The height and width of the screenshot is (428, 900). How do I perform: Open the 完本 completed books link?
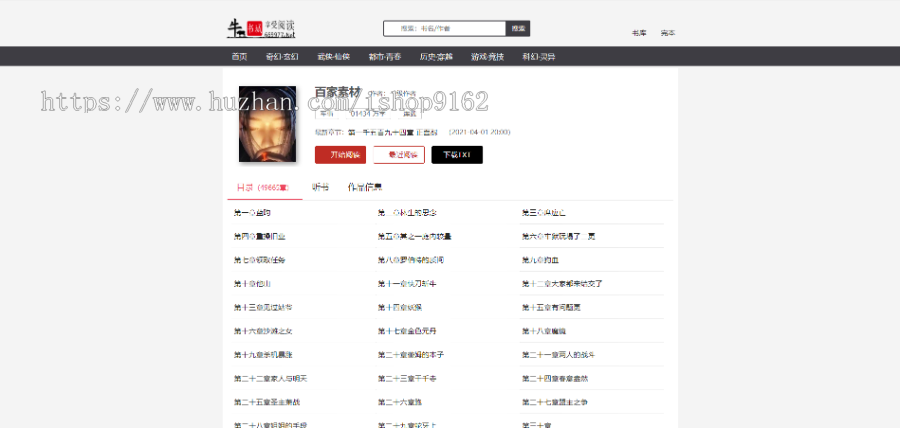[667, 33]
